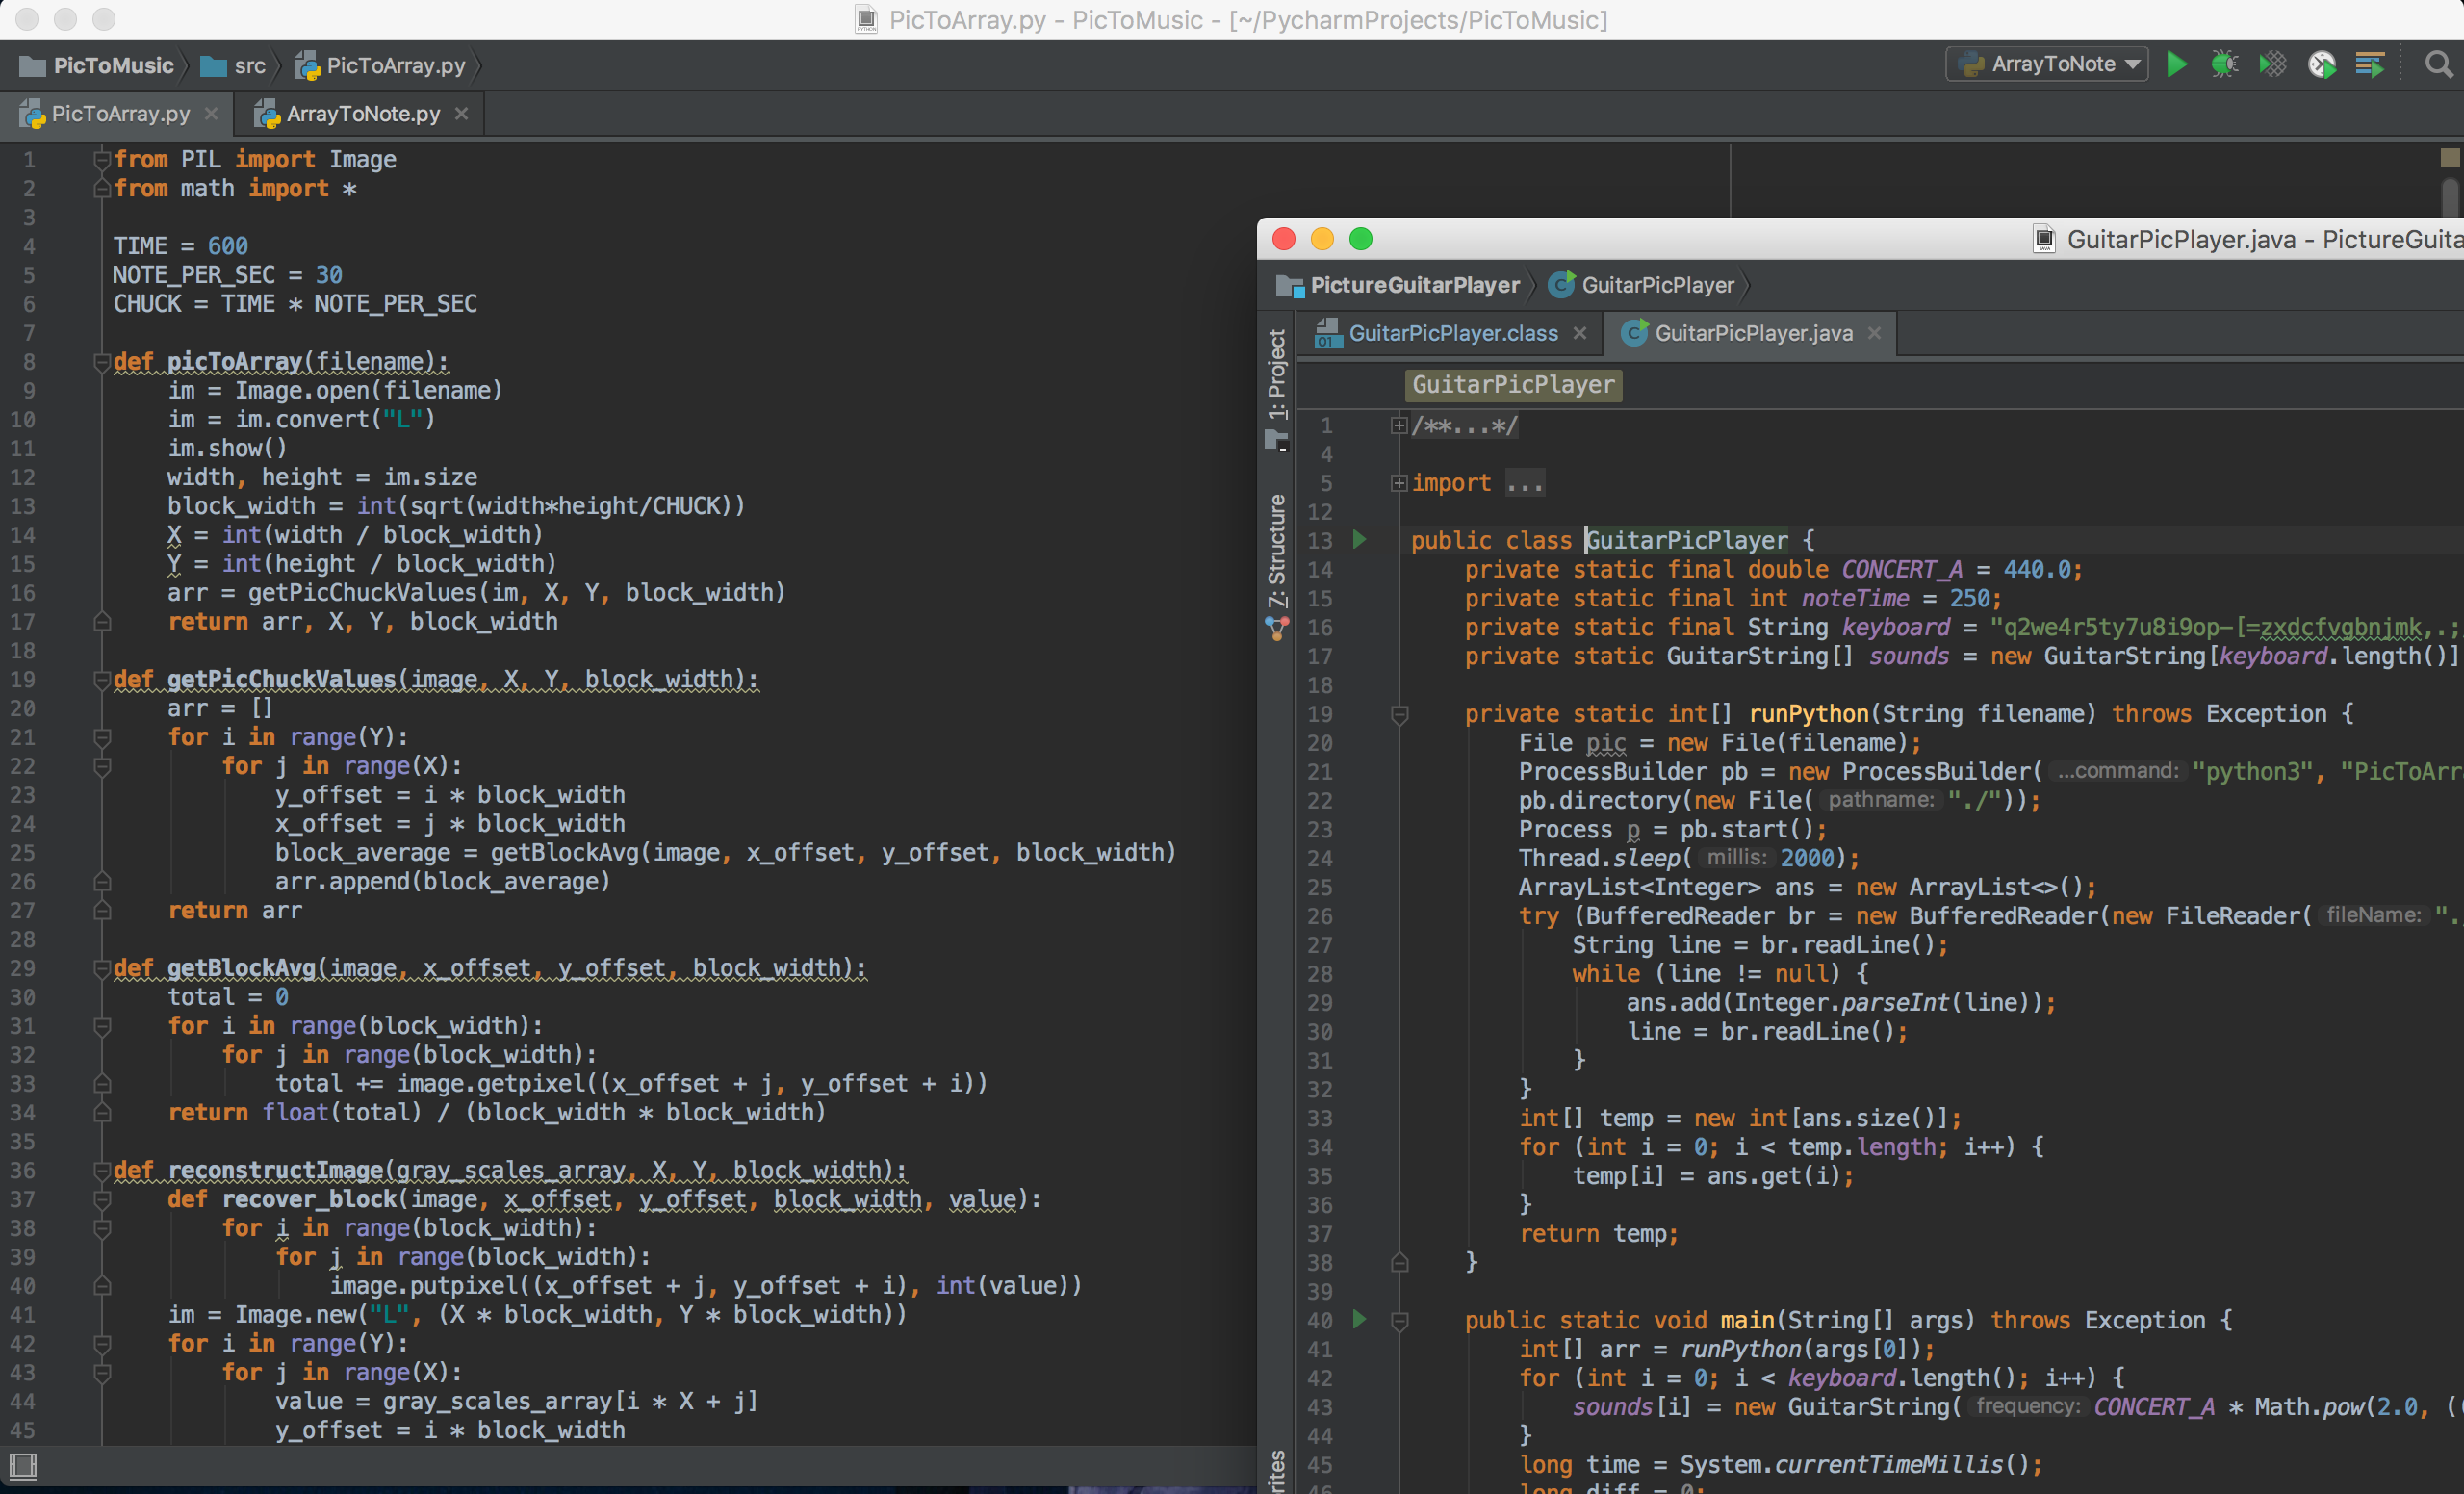Open Search Everywhere magnifier
Screen dimensions: 2464x1494
pyautogui.click(x=2438, y=65)
